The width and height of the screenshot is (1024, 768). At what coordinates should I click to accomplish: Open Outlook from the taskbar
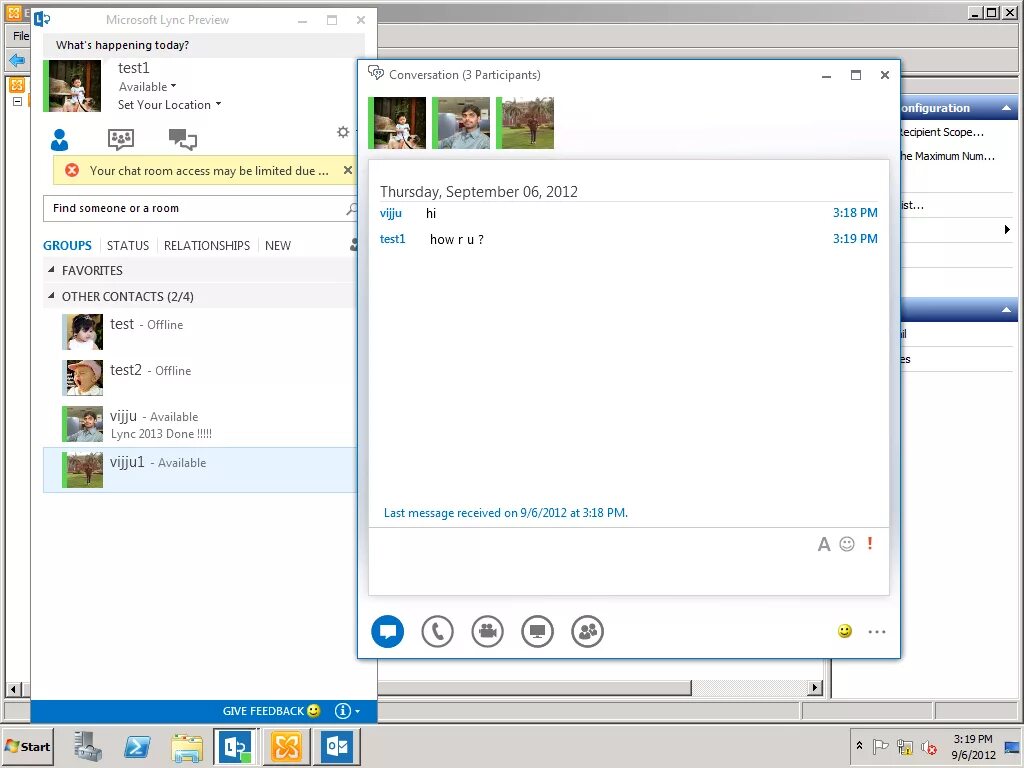click(337, 746)
